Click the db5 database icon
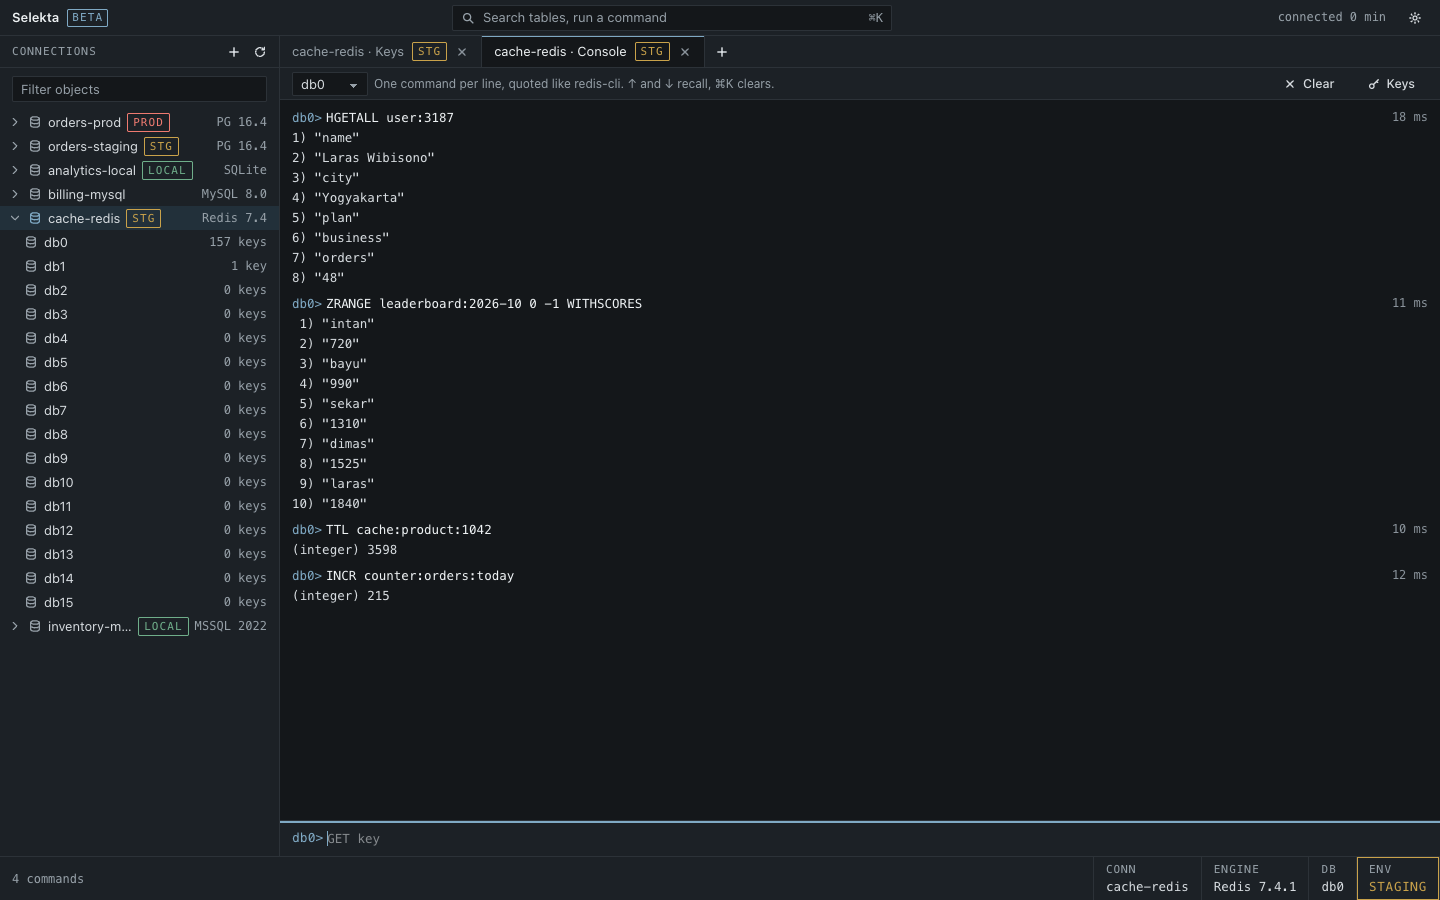 click(x=31, y=362)
